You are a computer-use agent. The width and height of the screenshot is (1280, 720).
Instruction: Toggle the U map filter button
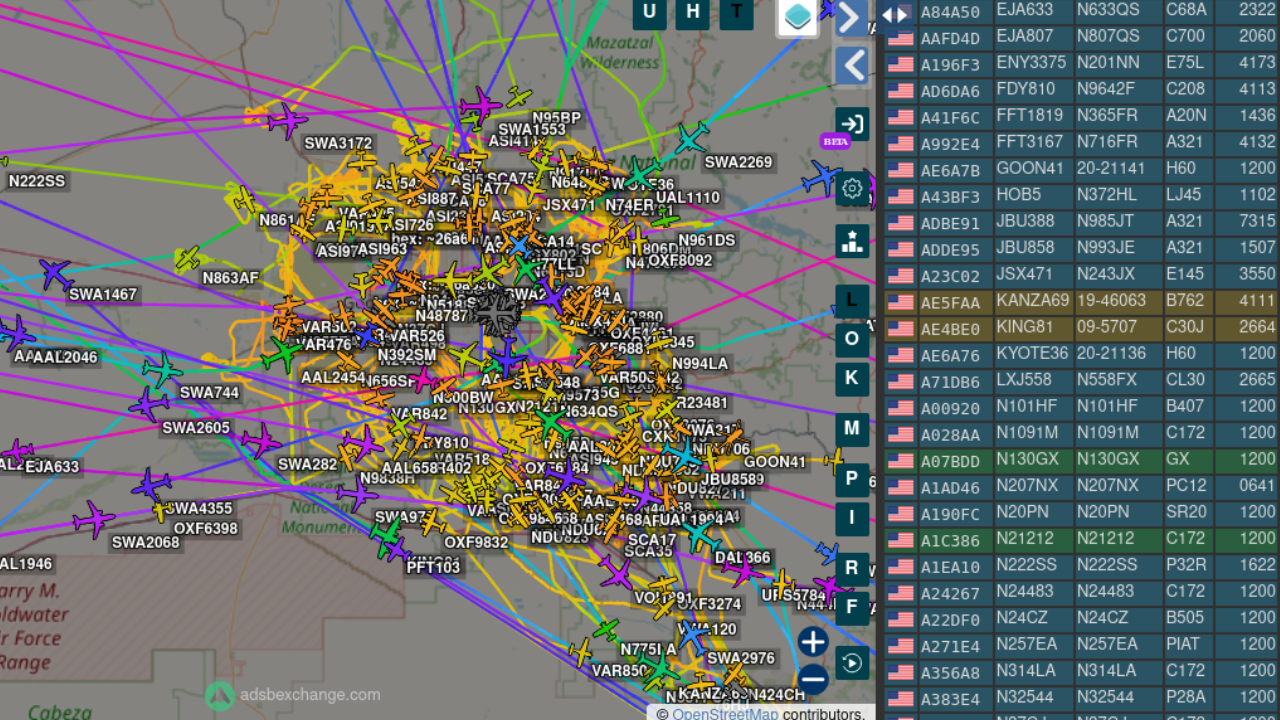click(650, 13)
